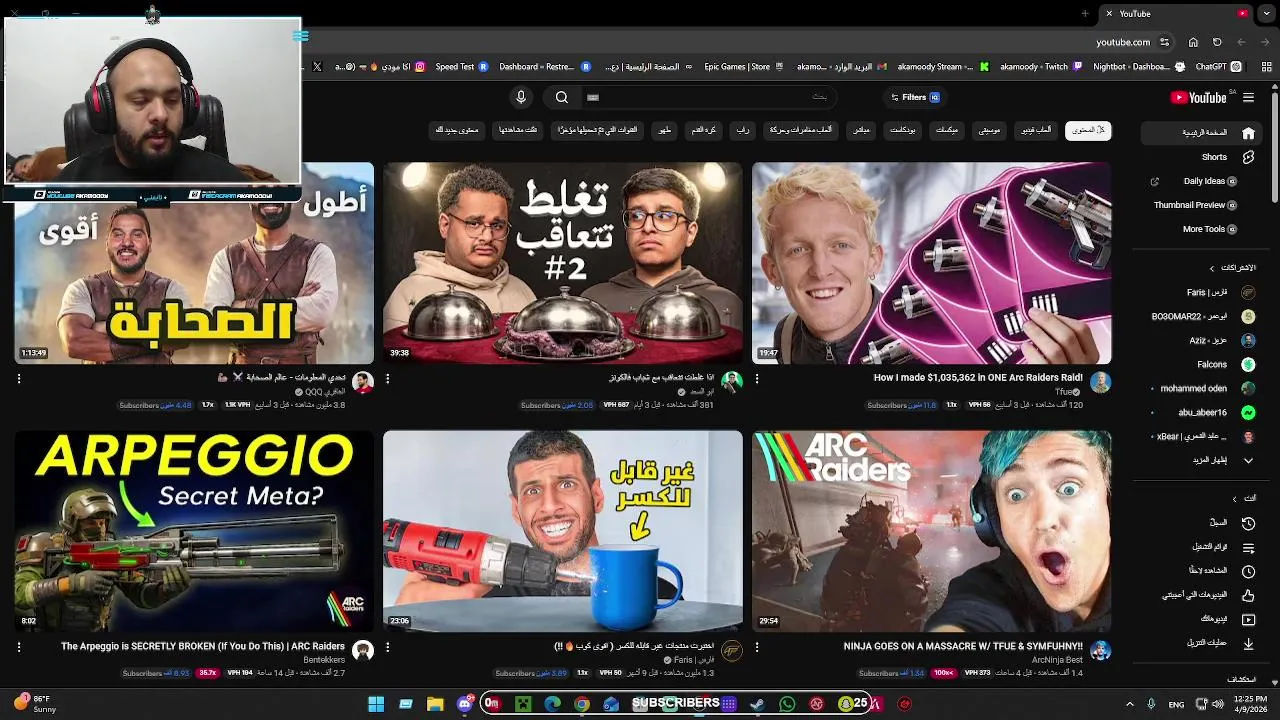Open History from sidebar
The height and width of the screenshot is (720, 1280).
click(1248, 523)
